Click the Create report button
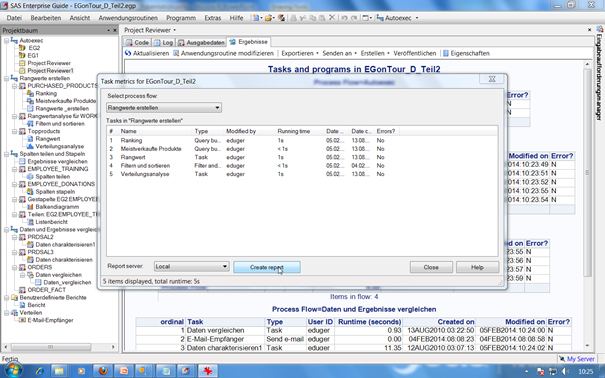 (x=267, y=267)
